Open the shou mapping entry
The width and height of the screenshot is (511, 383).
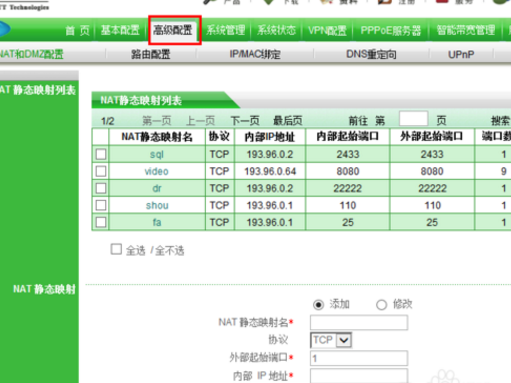point(157,205)
